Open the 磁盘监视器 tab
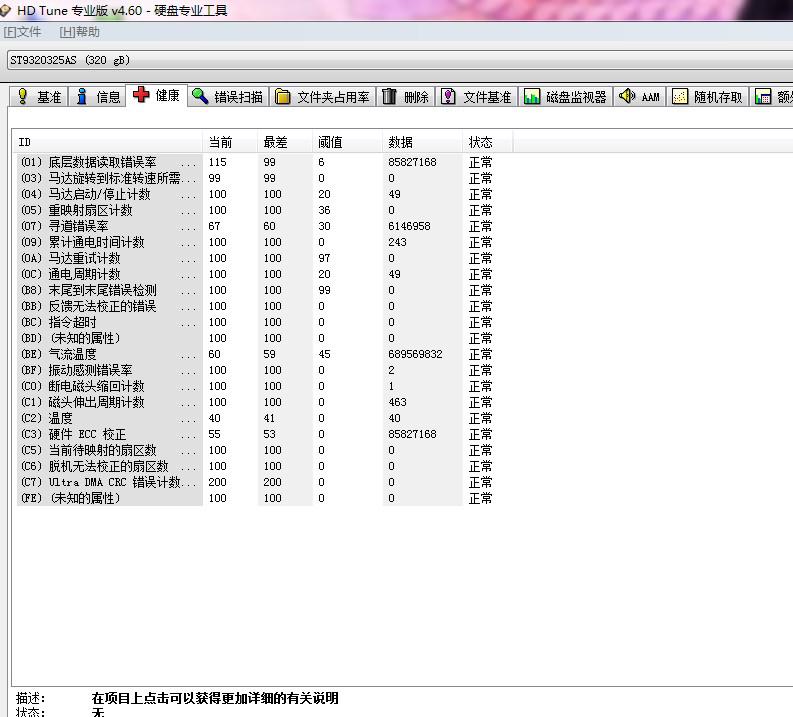This screenshot has height=717, width=793. point(565,97)
